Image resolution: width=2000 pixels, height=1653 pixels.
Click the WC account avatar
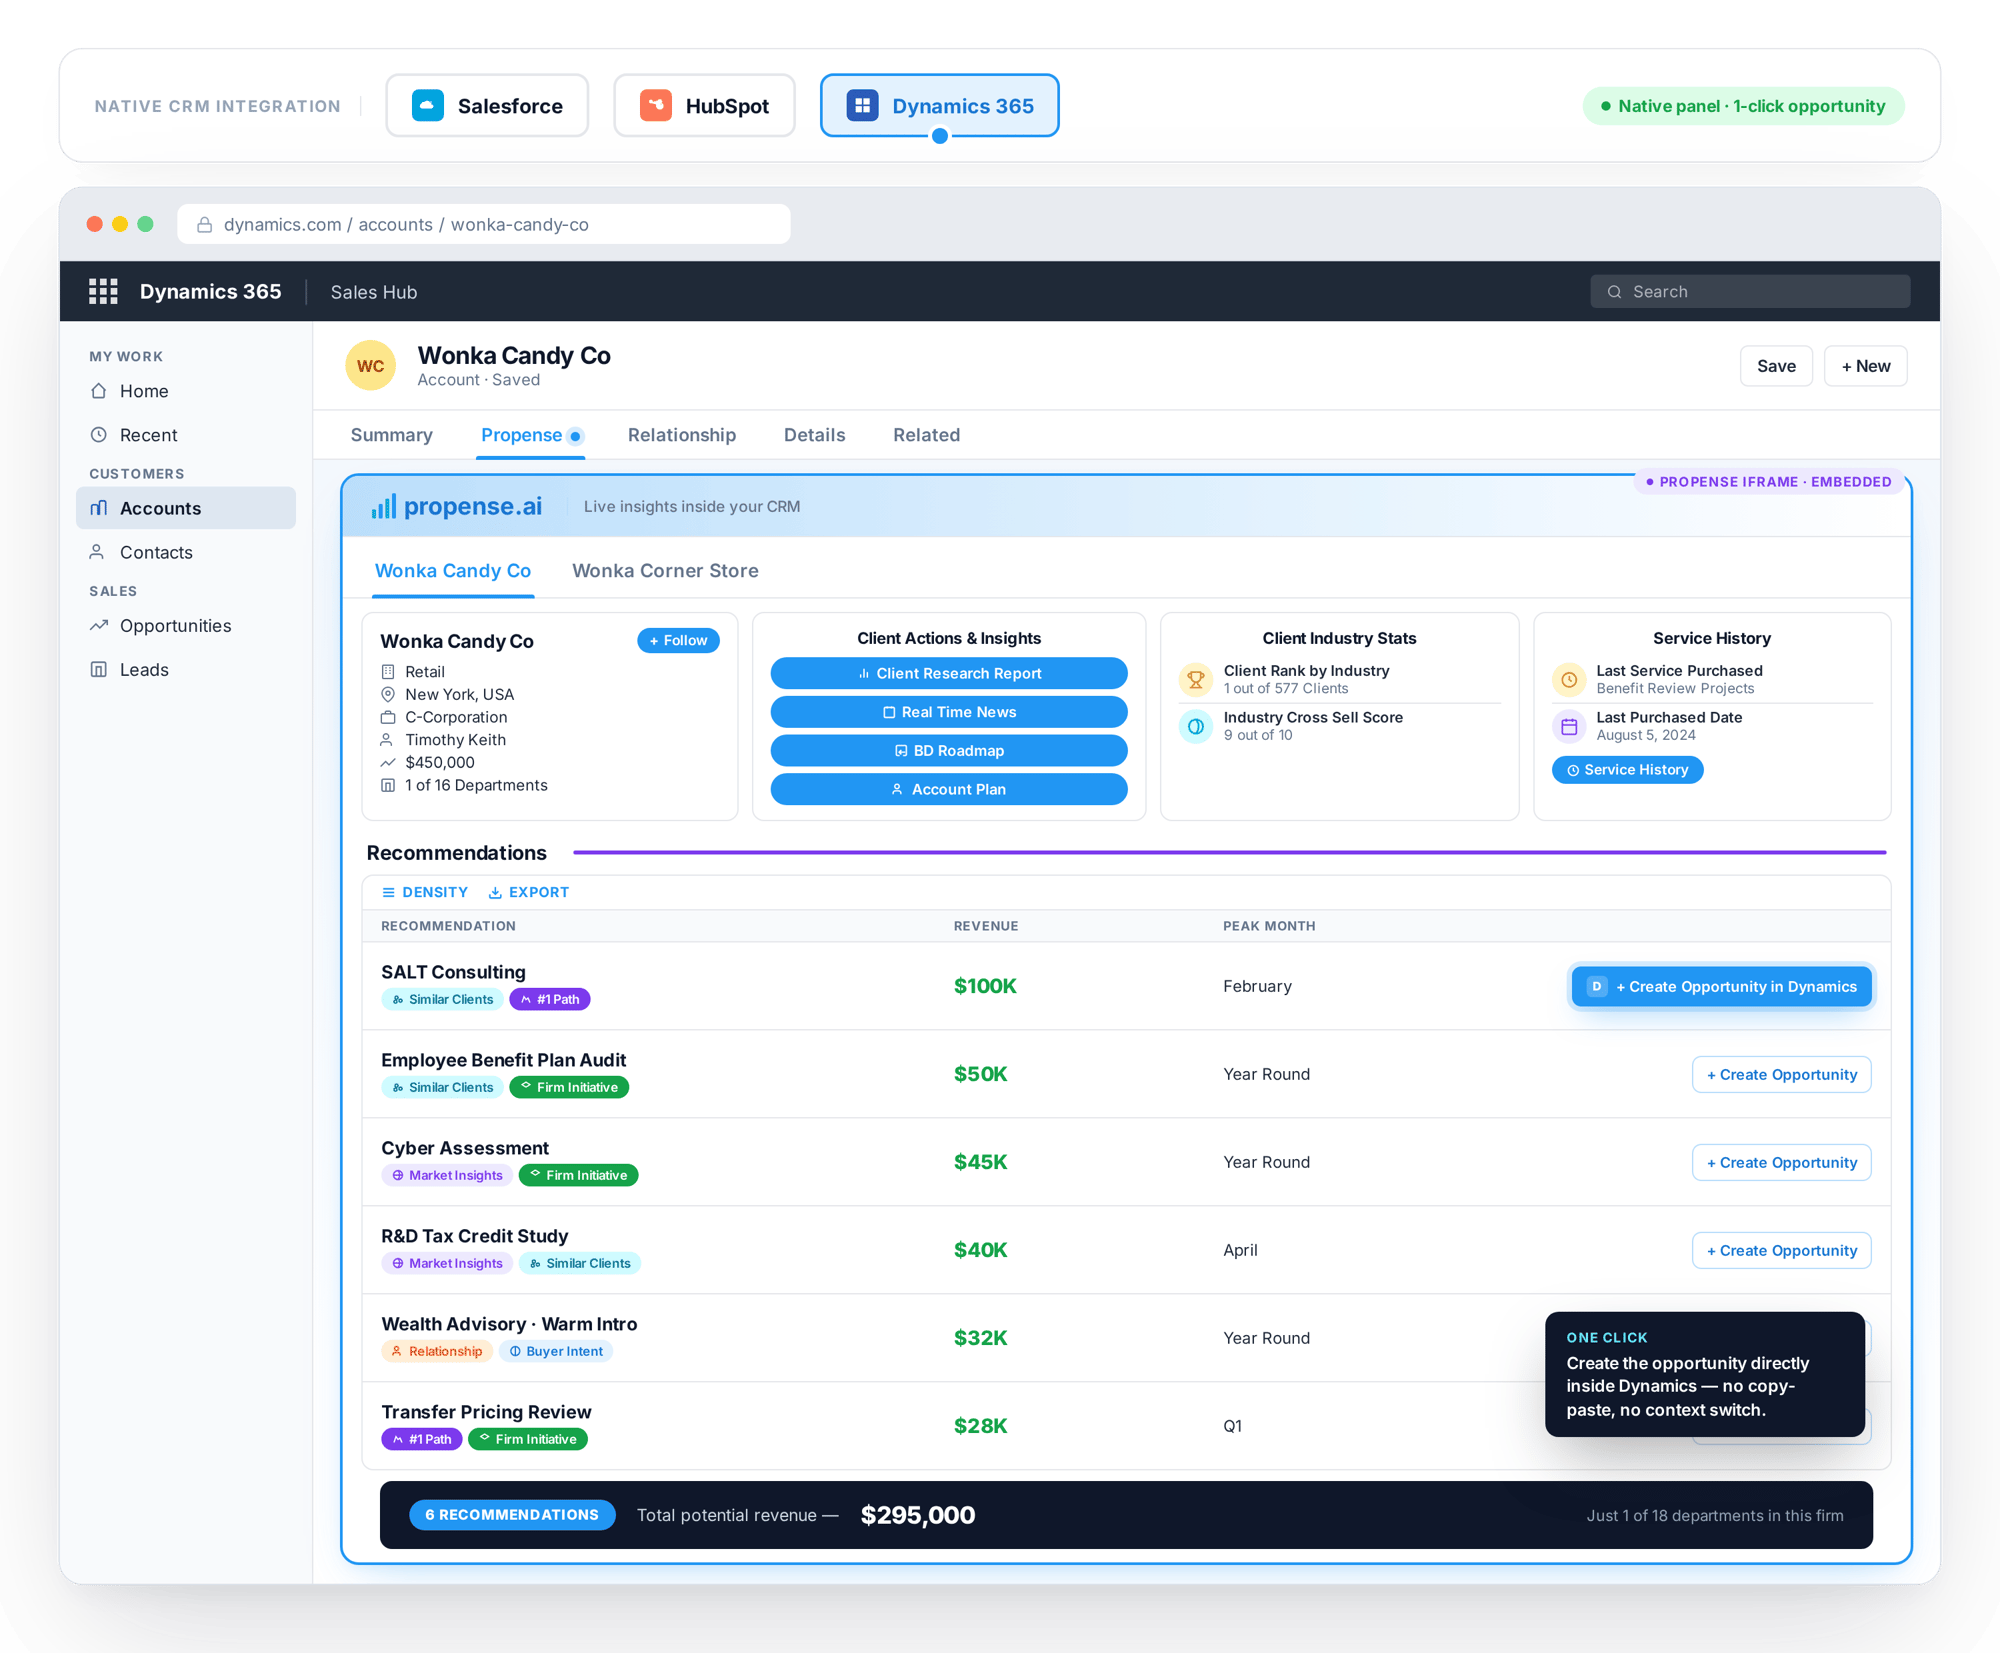[x=371, y=366]
